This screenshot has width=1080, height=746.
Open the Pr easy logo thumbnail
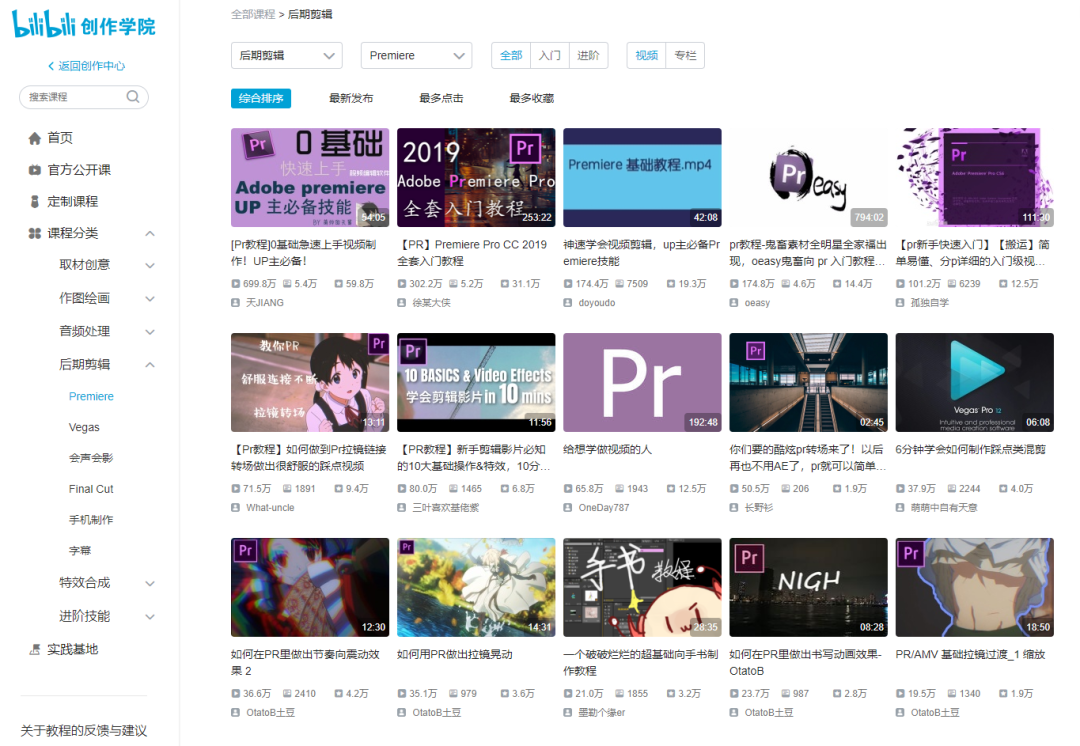809,178
